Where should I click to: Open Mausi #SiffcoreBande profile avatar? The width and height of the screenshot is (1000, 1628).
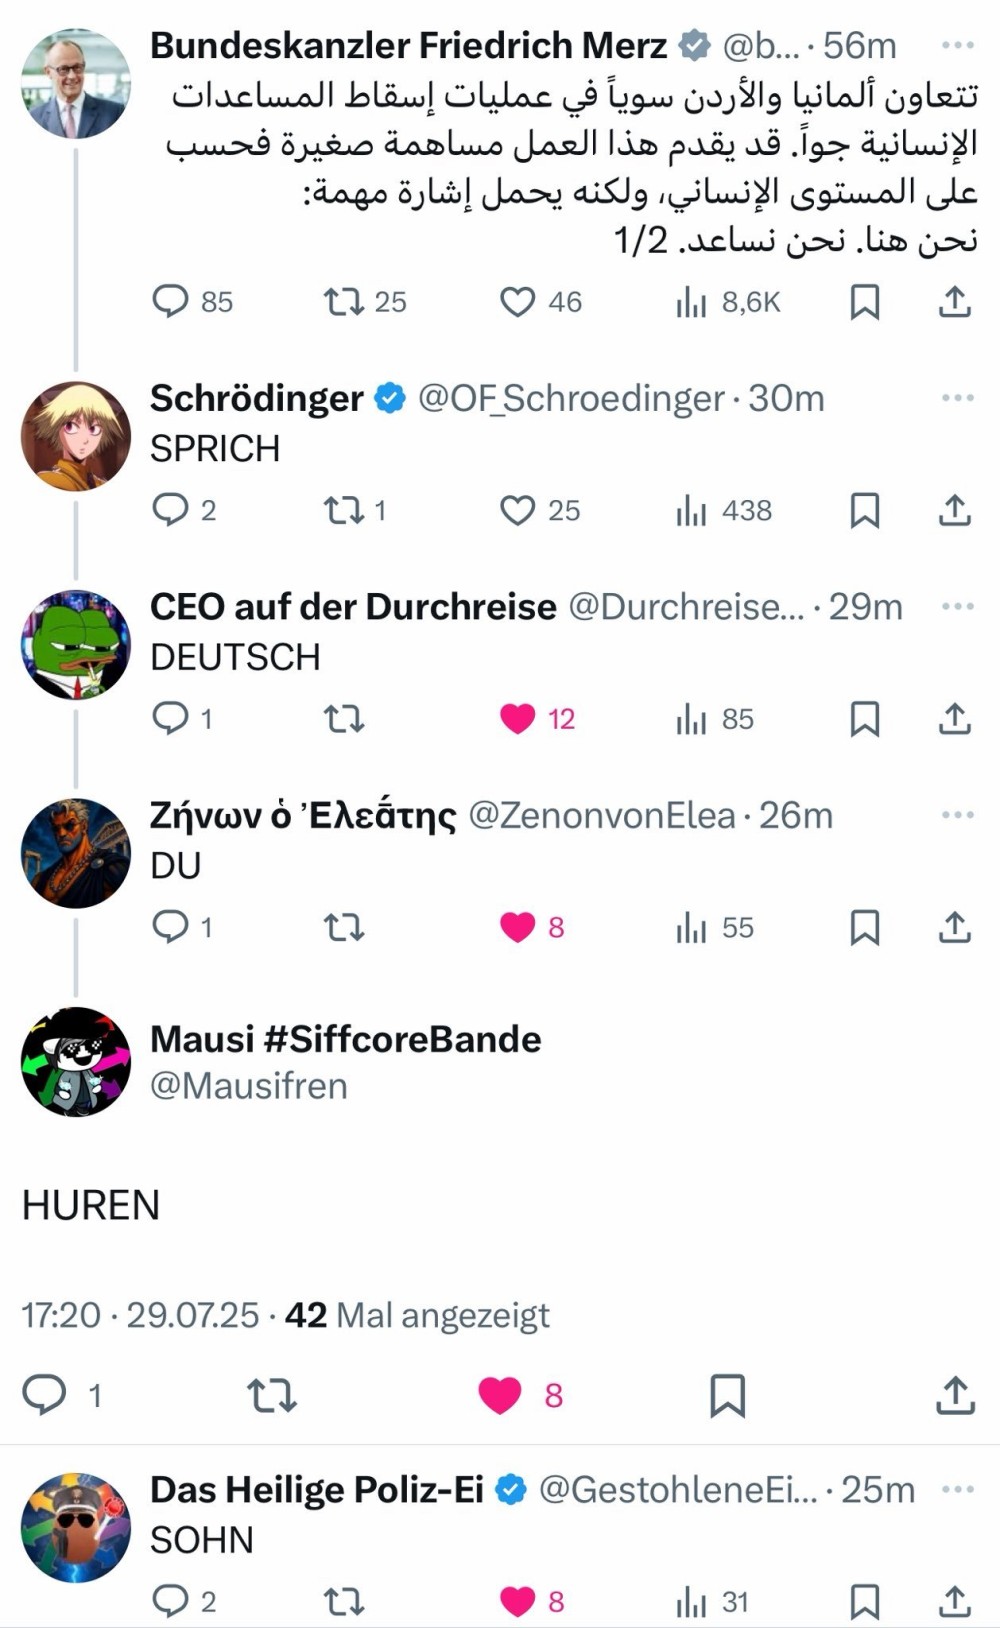click(x=76, y=1062)
